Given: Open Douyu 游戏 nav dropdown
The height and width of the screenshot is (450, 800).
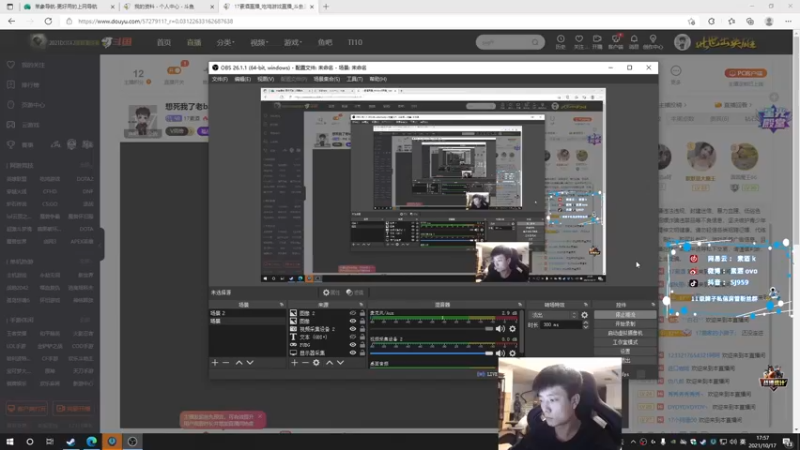Looking at the screenshot, I should [293, 42].
